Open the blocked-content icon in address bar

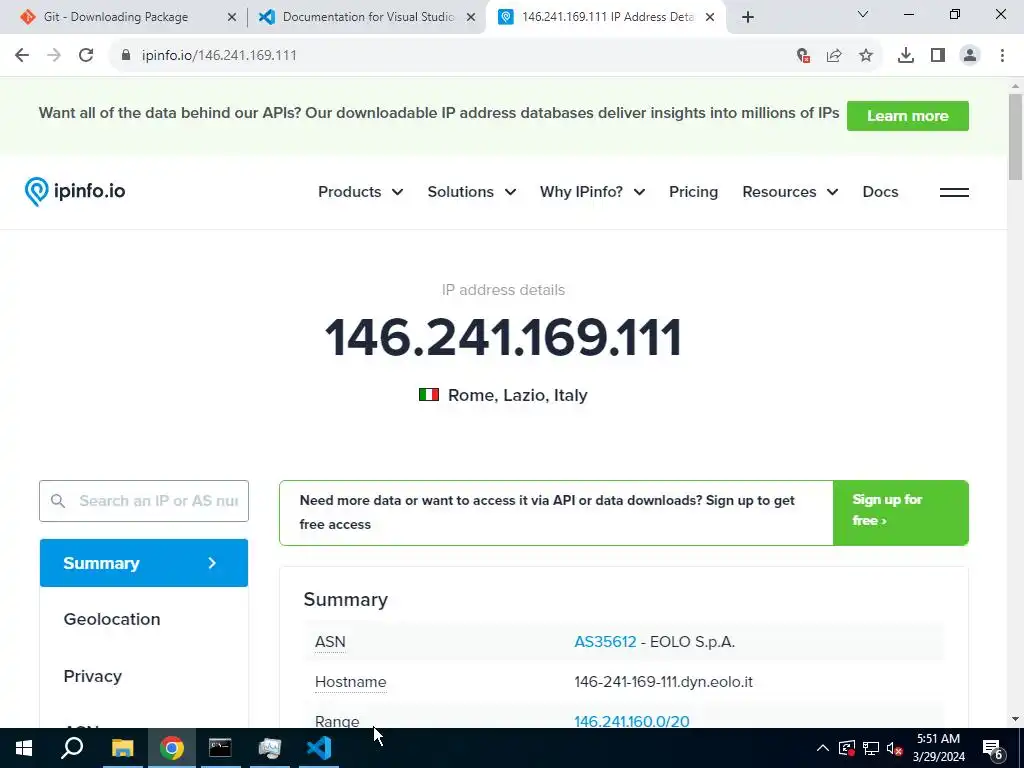pyautogui.click(x=803, y=56)
